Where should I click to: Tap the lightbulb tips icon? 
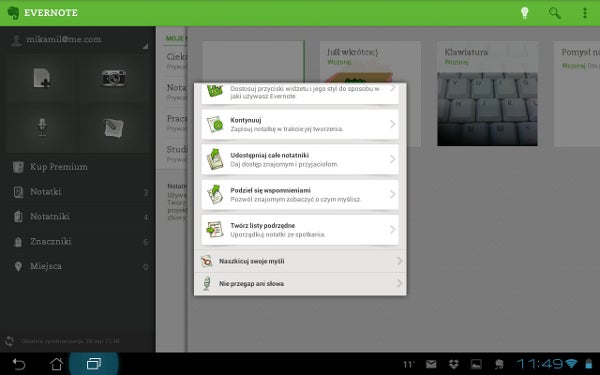[x=525, y=13]
